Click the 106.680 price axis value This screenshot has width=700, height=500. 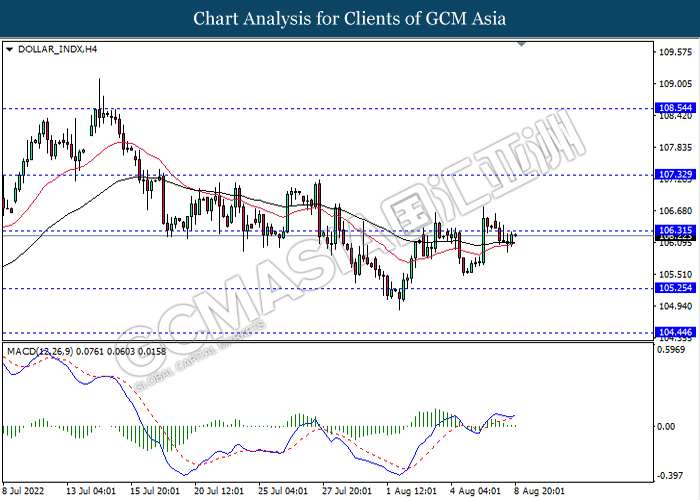675,211
